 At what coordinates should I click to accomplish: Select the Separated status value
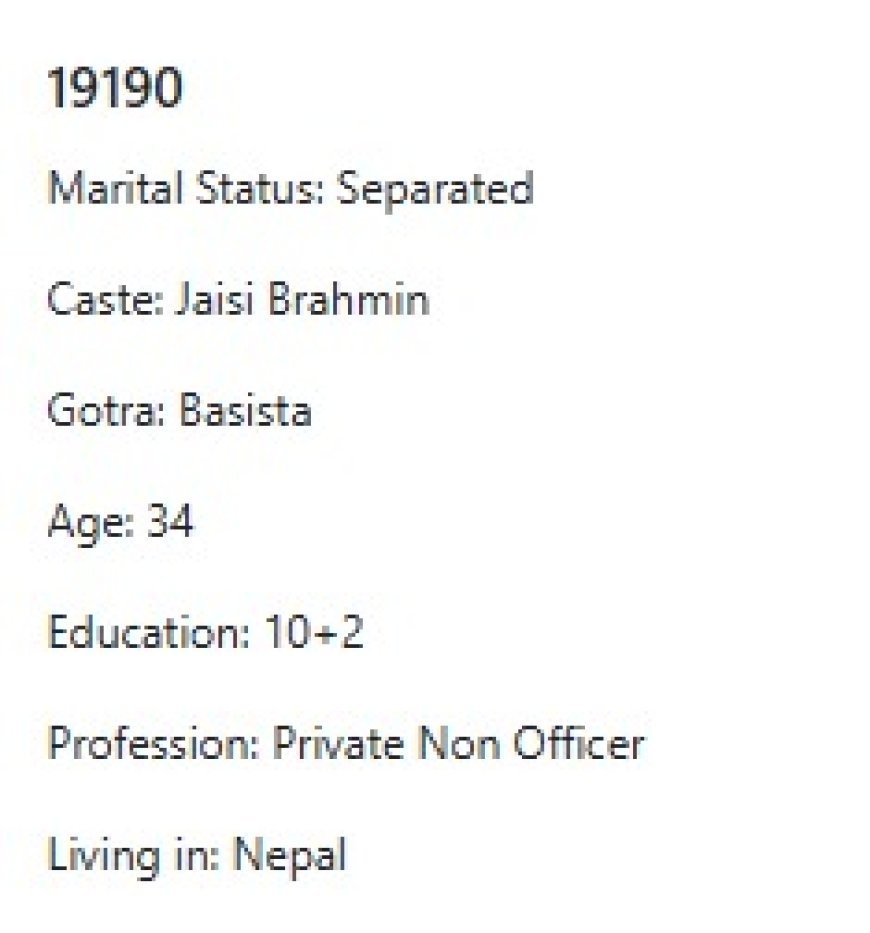434,189
